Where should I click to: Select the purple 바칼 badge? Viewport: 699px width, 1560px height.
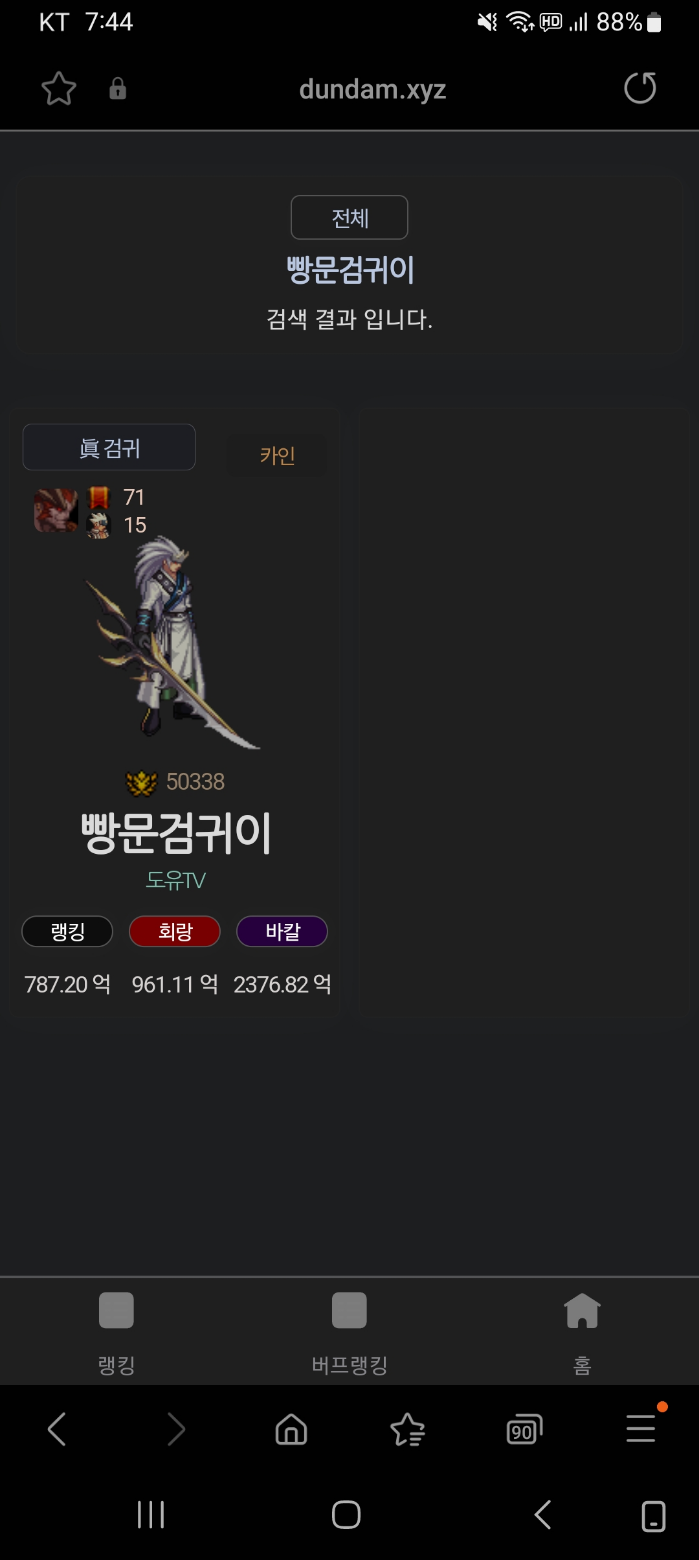click(x=282, y=932)
